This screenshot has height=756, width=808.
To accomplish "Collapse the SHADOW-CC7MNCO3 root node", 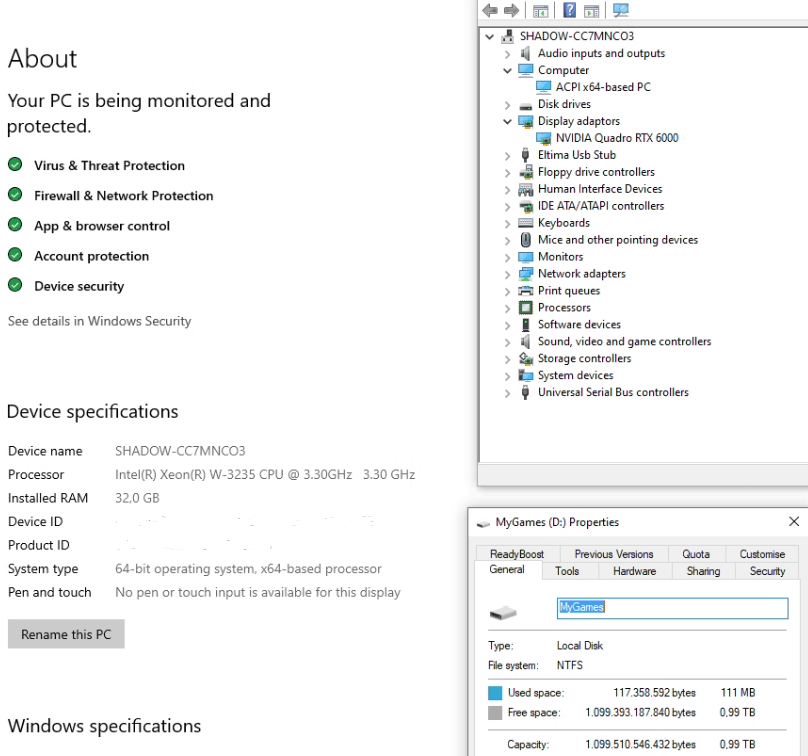I will pos(490,37).
